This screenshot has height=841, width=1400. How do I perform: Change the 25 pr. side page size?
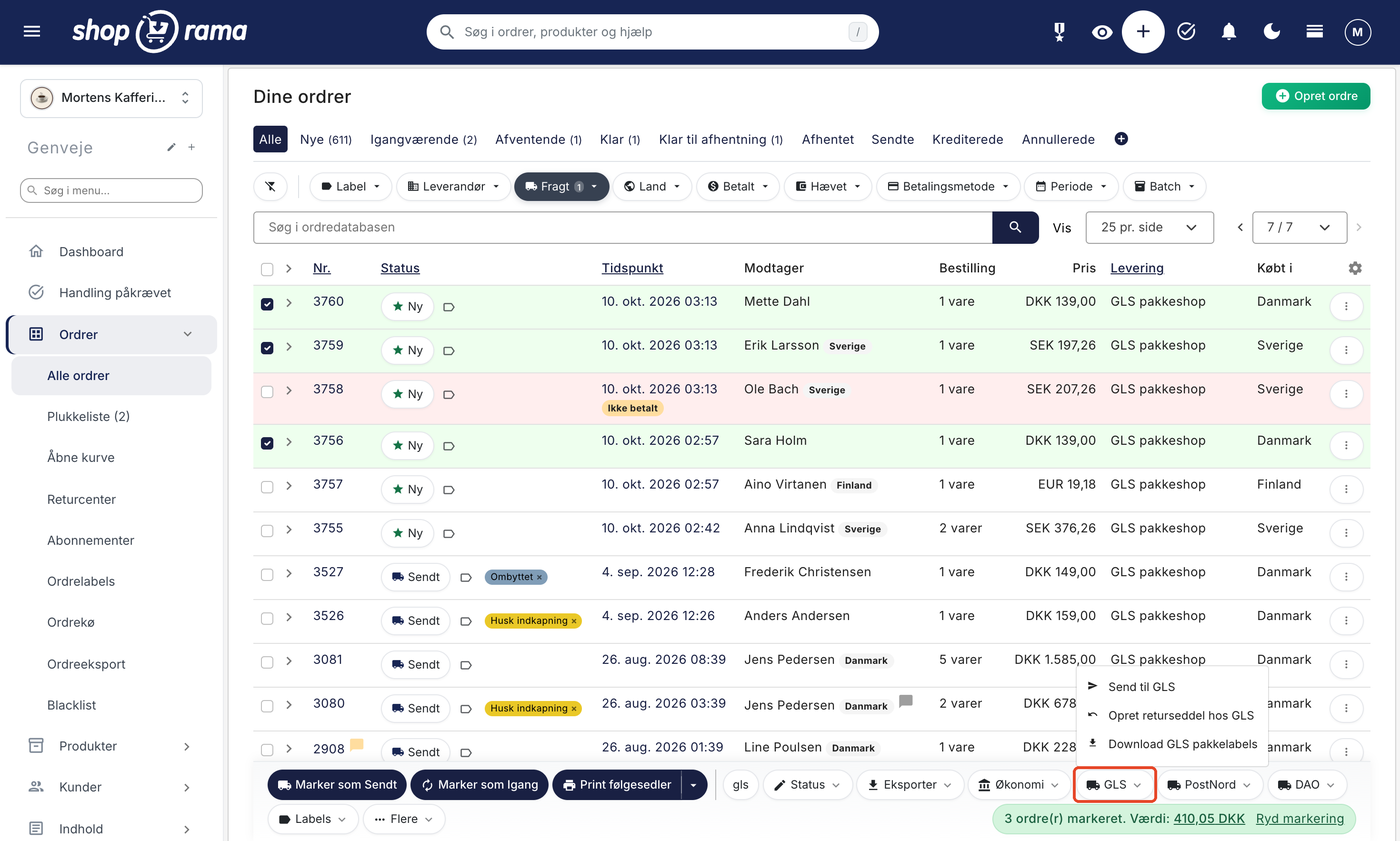click(x=1150, y=228)
